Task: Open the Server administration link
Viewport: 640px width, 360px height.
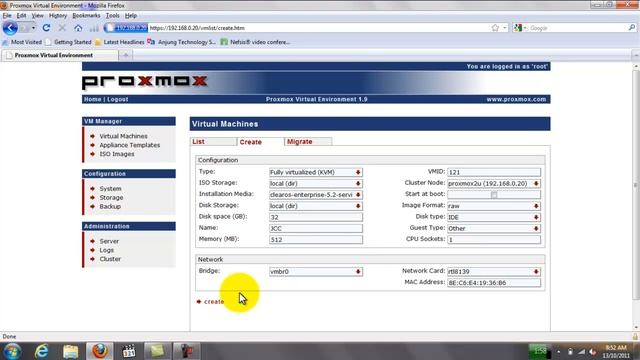Action: click(109, 241)
